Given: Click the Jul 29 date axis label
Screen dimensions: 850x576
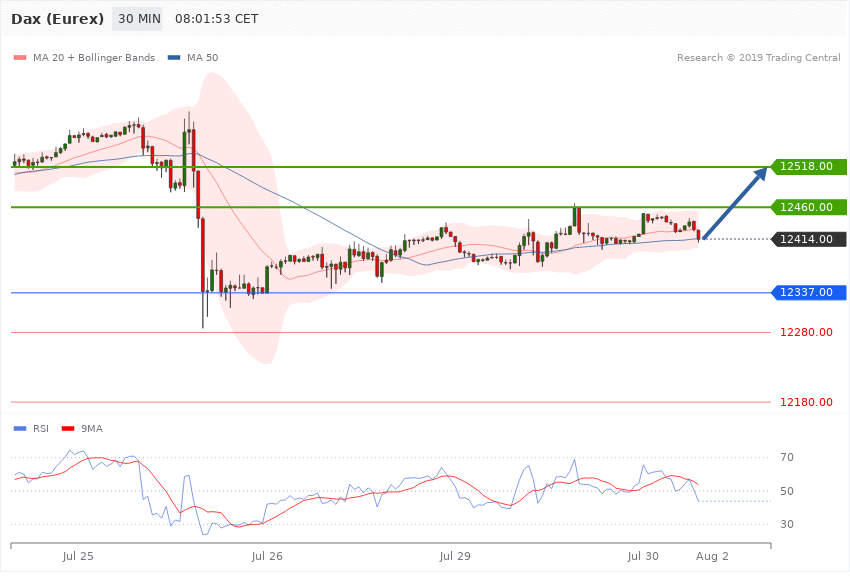Looking at the screenshot, I should point(455,556).
